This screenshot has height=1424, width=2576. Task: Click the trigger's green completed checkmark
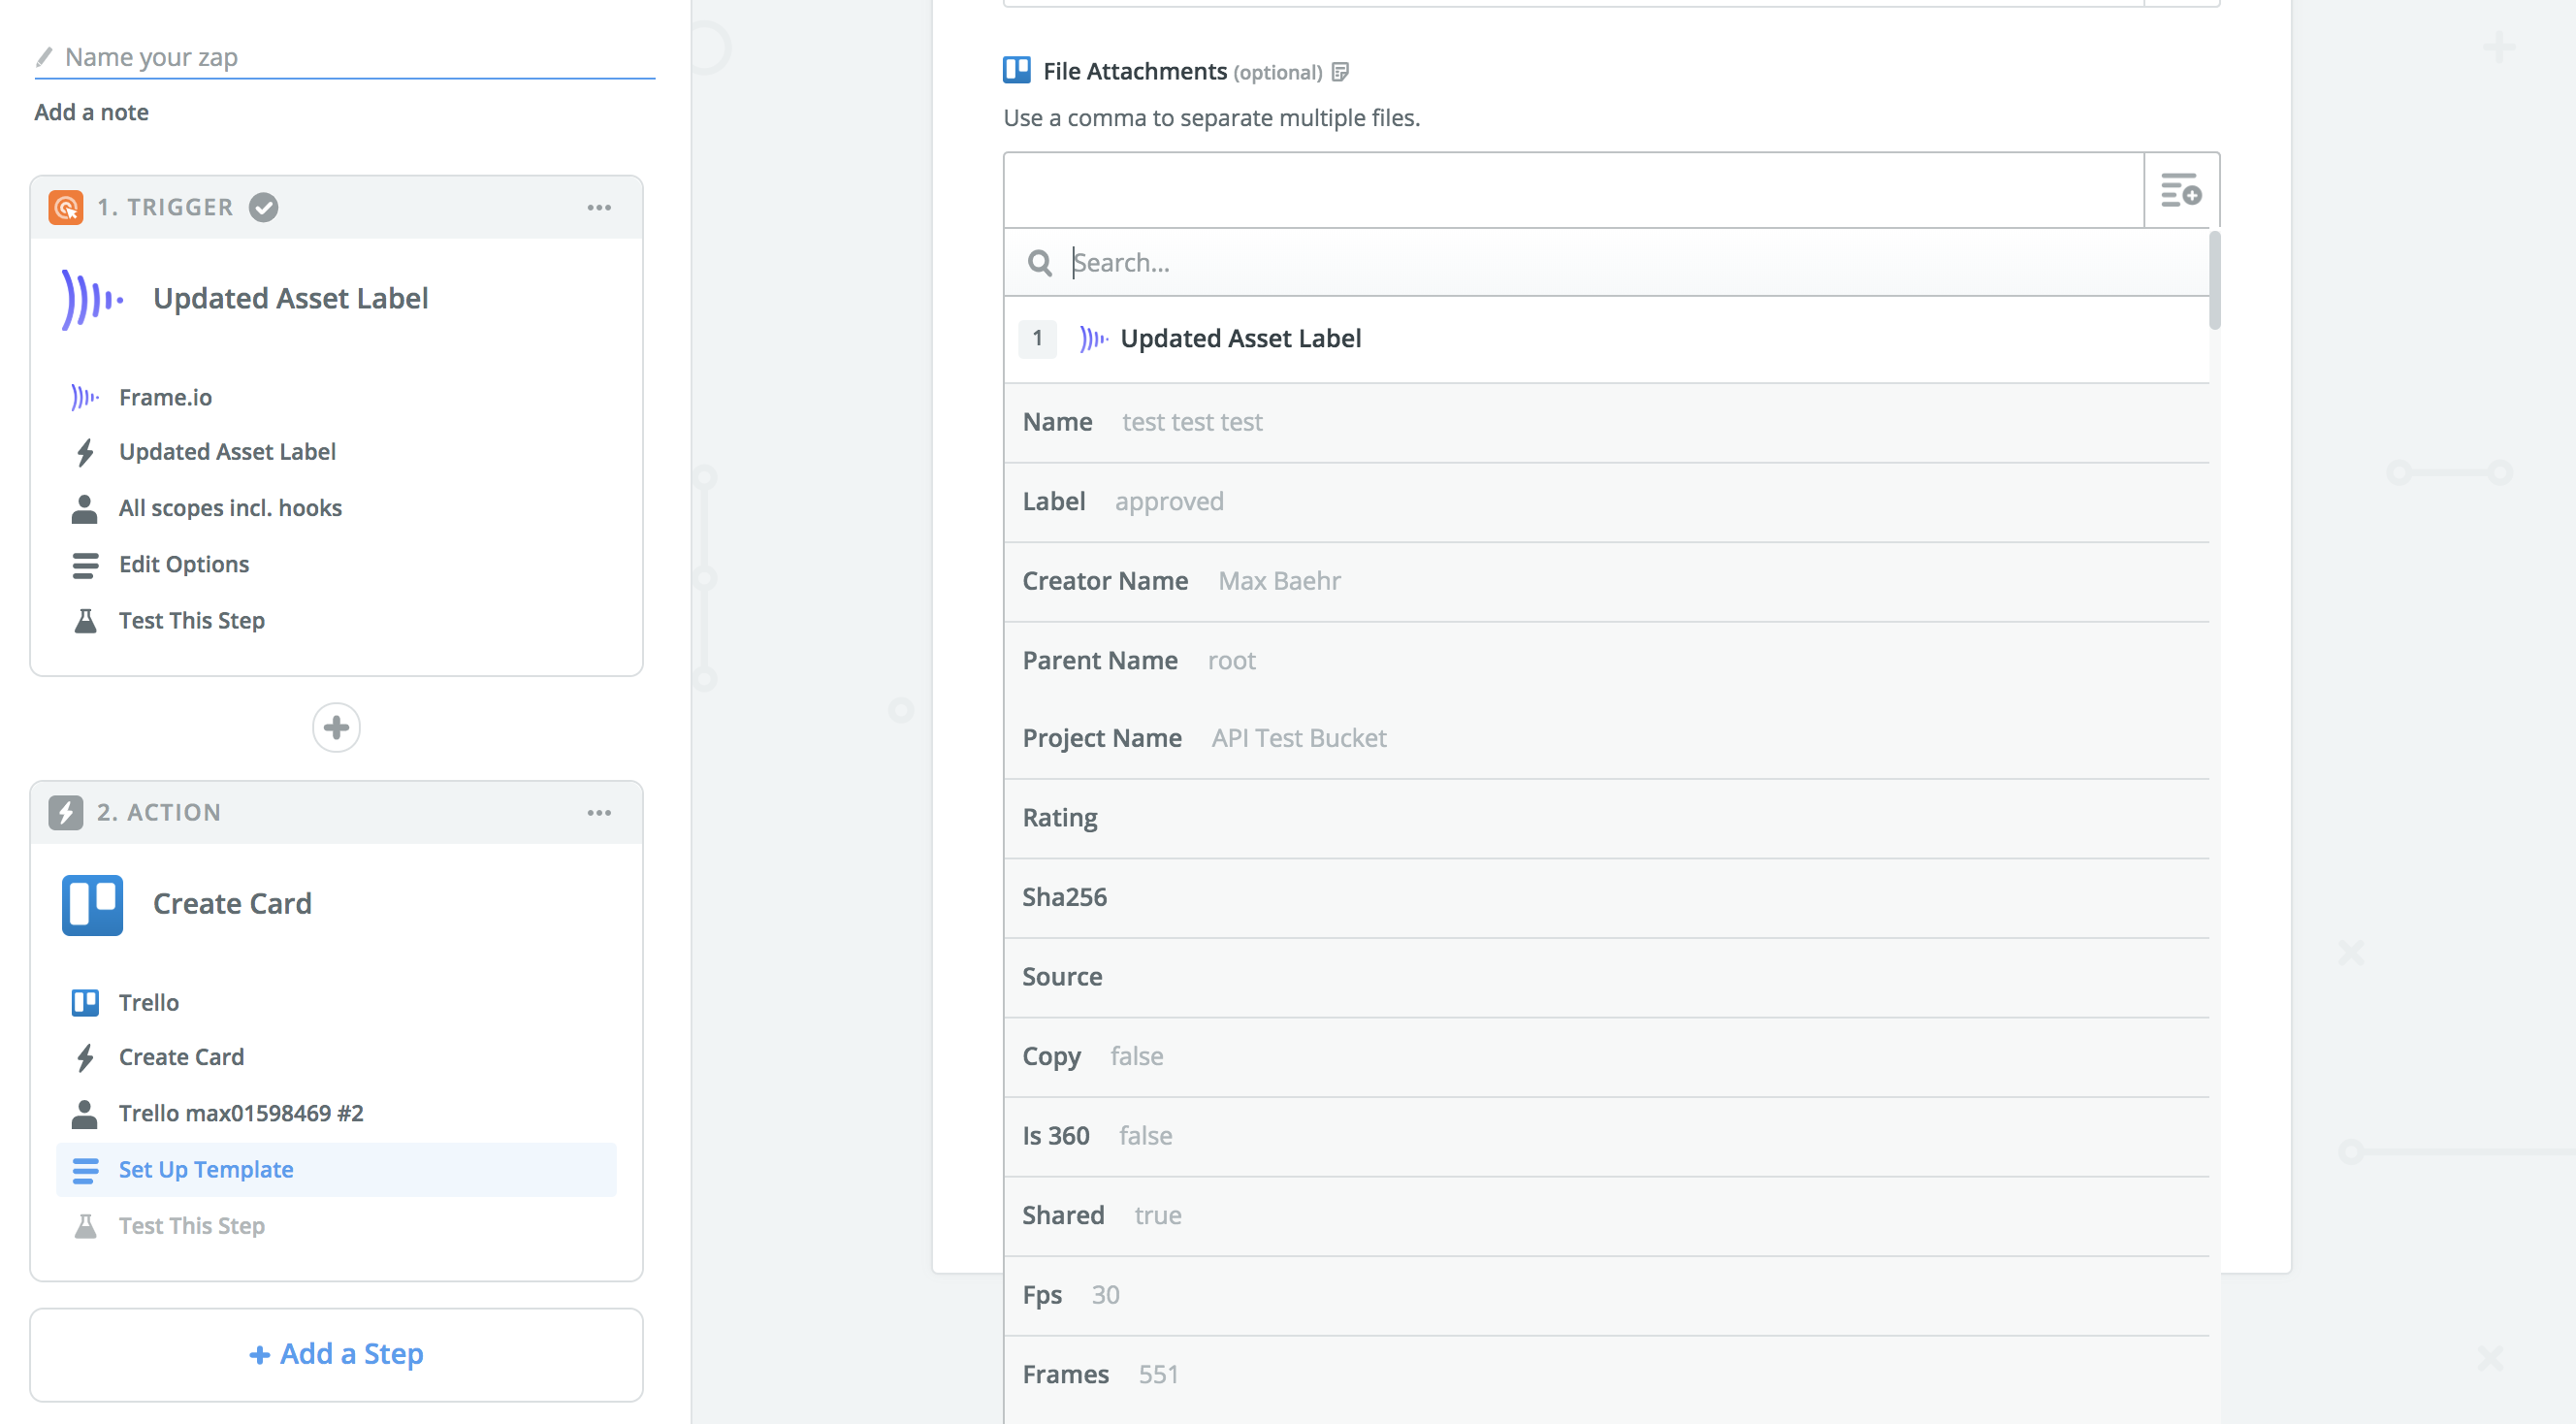point(263,207)
